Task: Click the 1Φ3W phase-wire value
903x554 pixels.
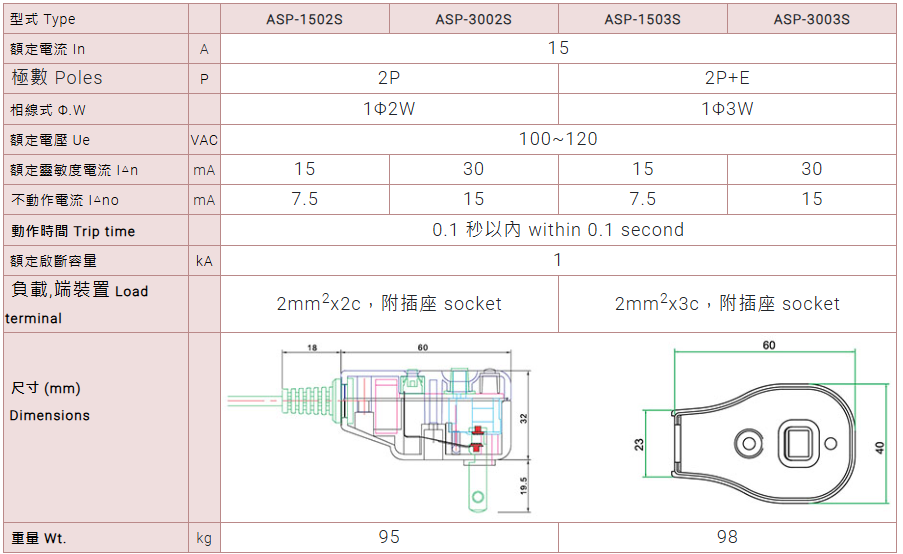Action: (727, 109)
